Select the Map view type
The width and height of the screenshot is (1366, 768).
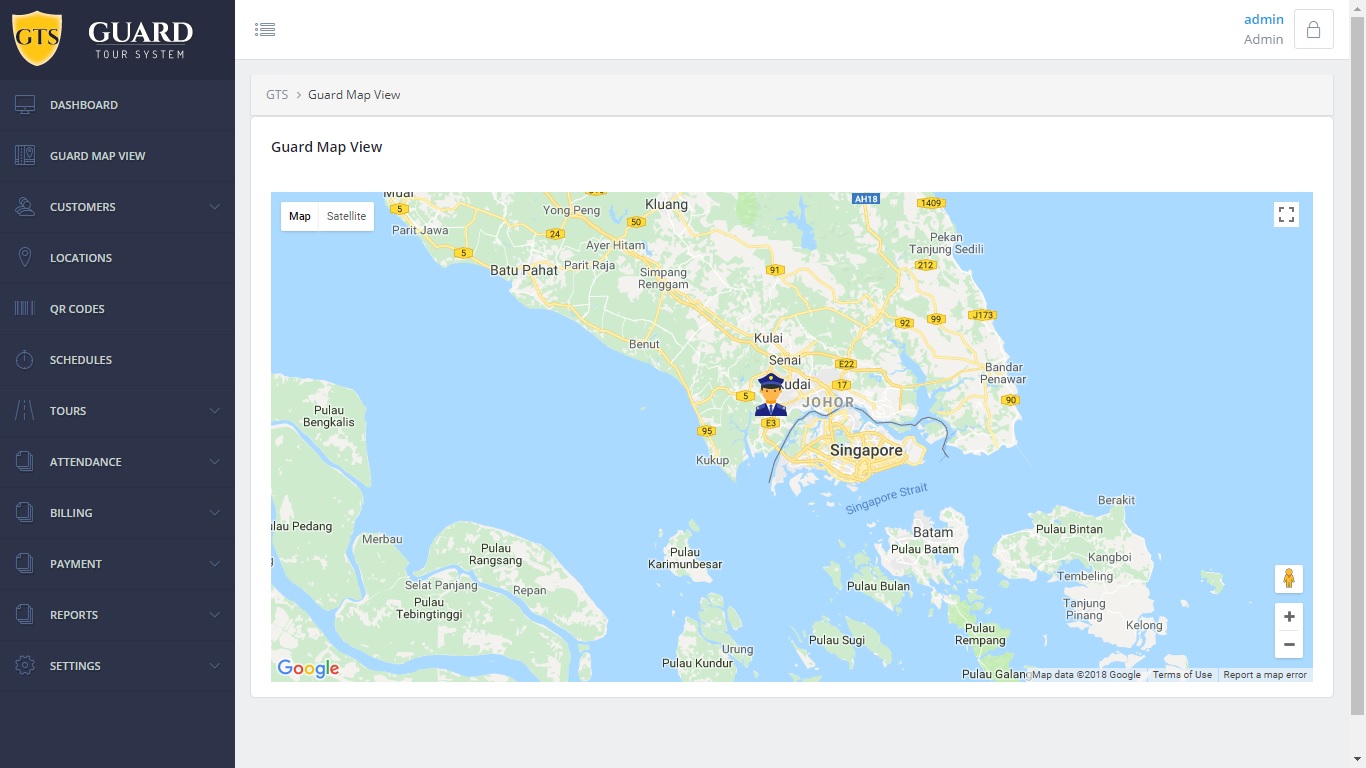tap(300, 216)
